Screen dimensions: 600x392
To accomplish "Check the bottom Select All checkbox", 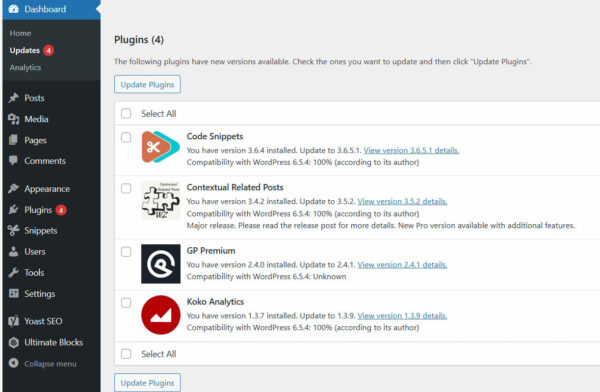I will pos(126,354).
